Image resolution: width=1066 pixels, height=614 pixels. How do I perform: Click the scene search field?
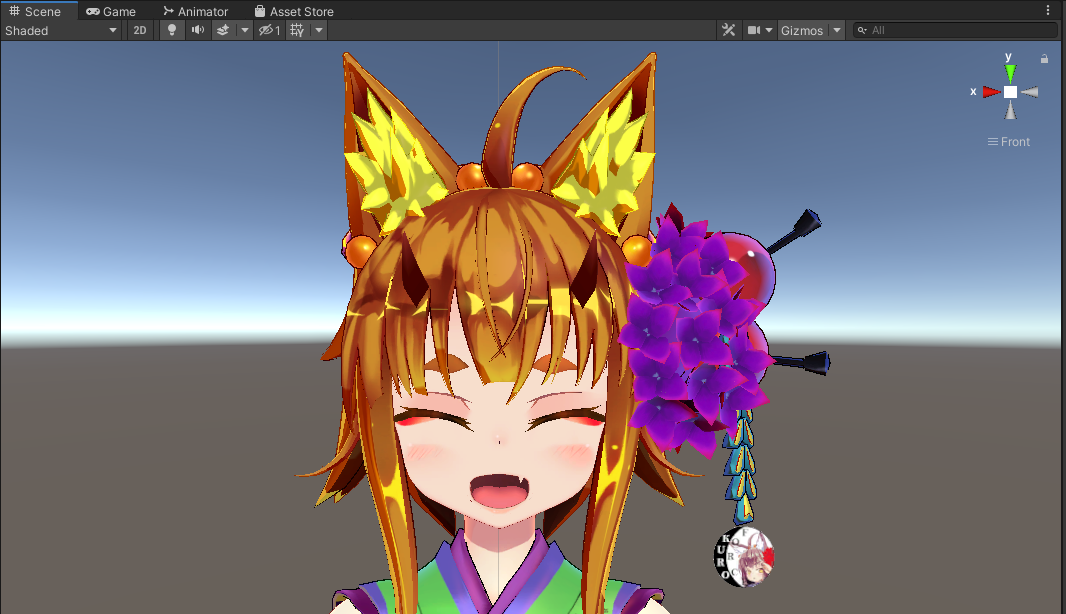pos(960,30)
